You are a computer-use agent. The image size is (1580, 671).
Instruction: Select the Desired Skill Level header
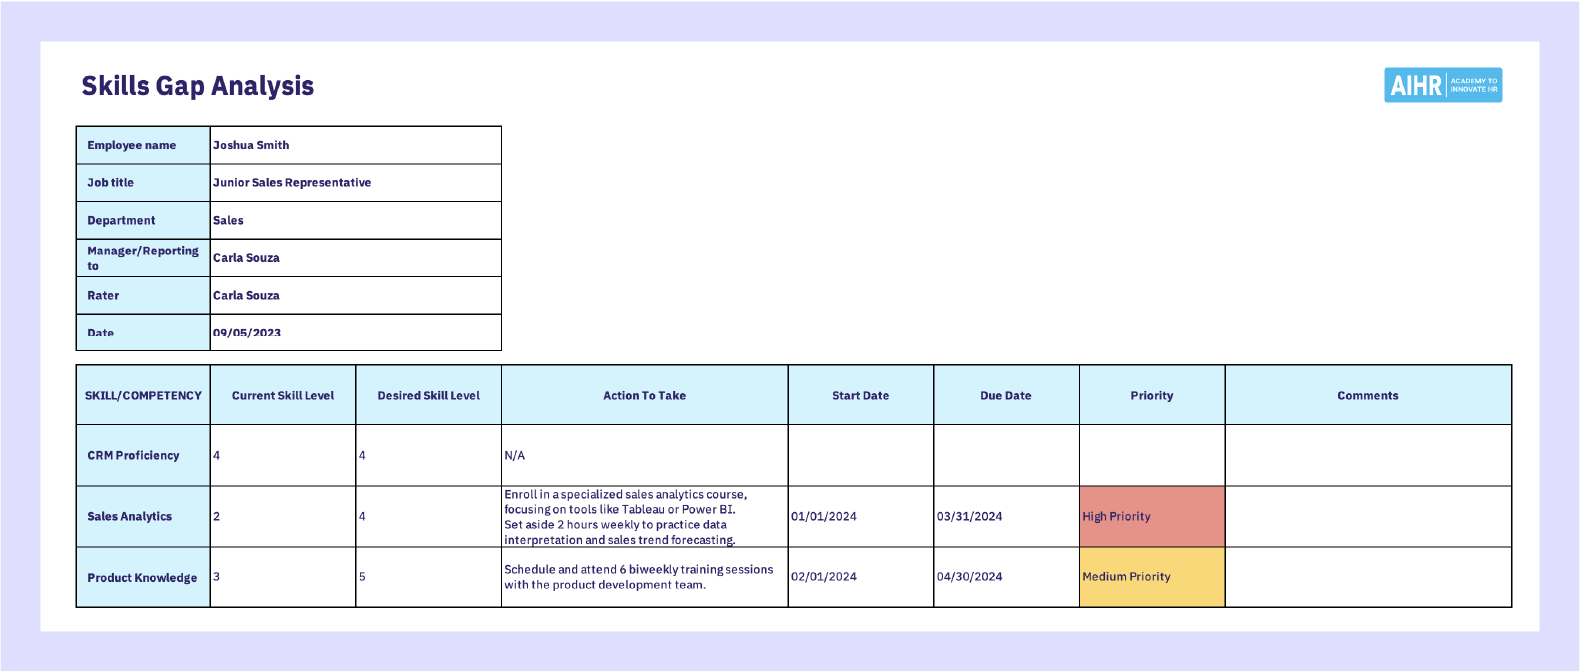pos(428,396)
